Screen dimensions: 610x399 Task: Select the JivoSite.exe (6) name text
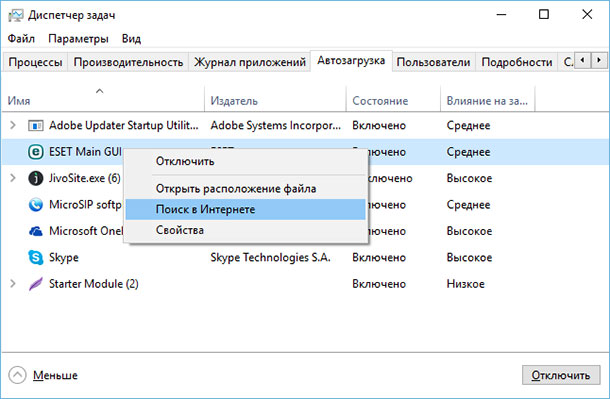[x=85, y=178]
